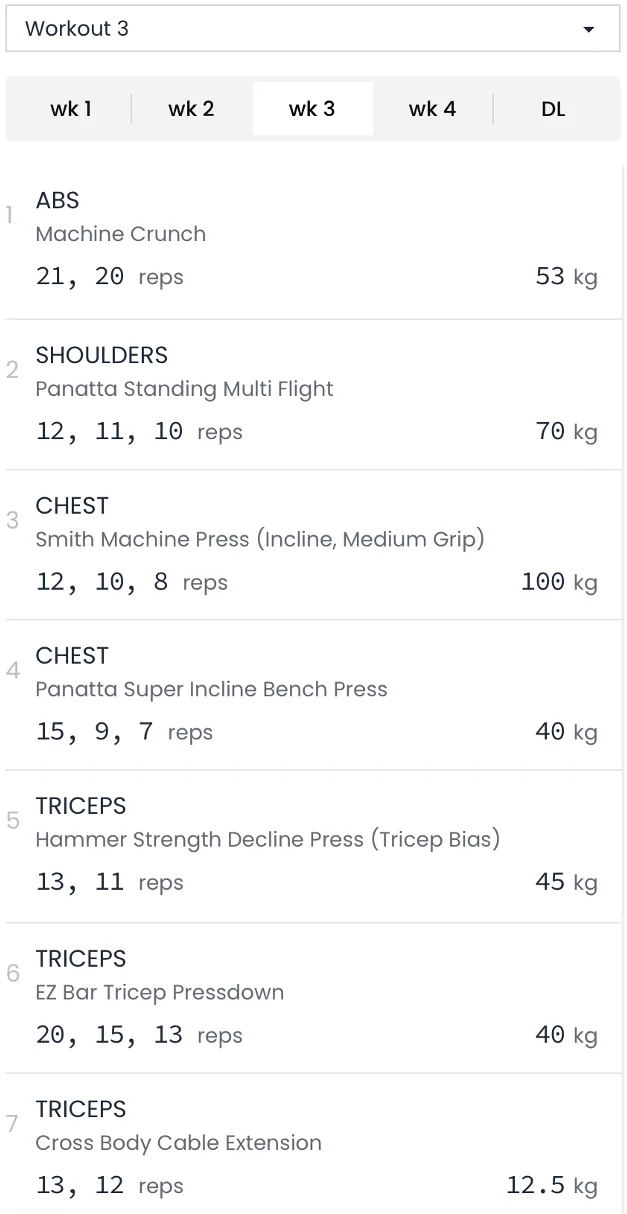Click the 53 kg weight value
Viewport: 627px width, 1214px height.
566,277
